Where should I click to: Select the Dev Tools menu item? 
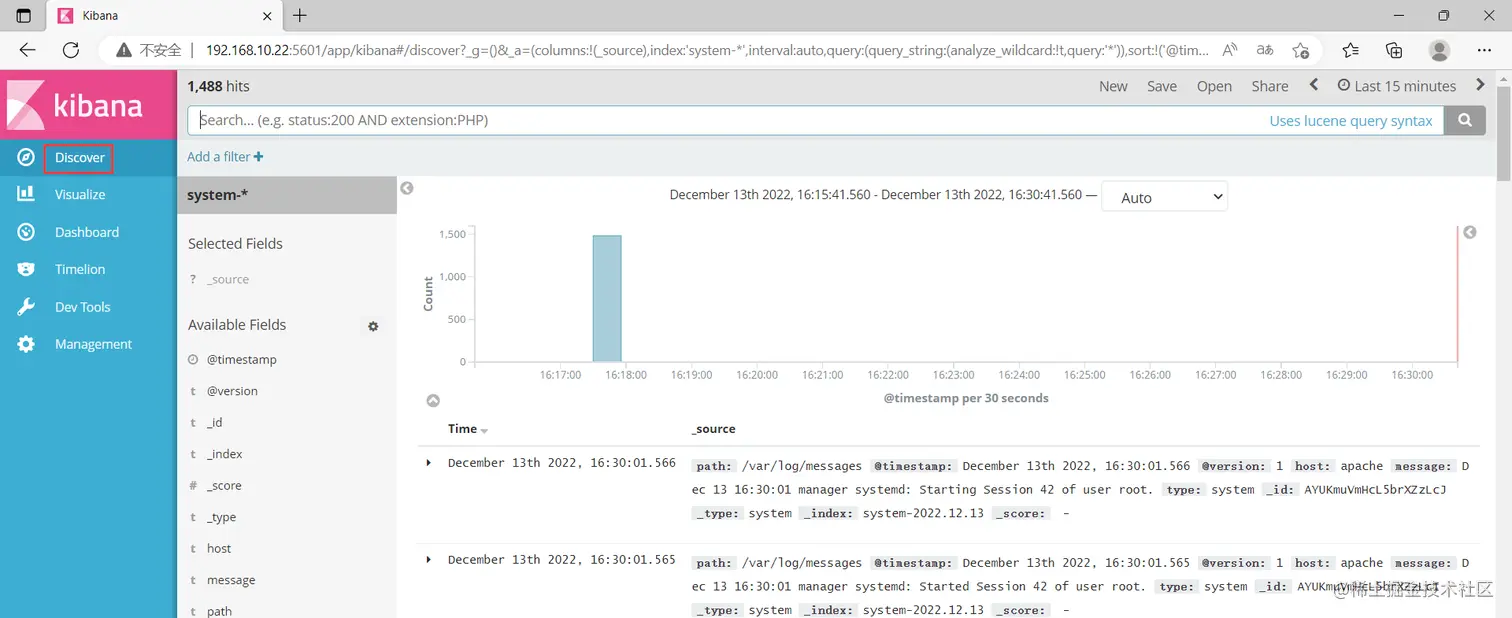coord(83,307)
